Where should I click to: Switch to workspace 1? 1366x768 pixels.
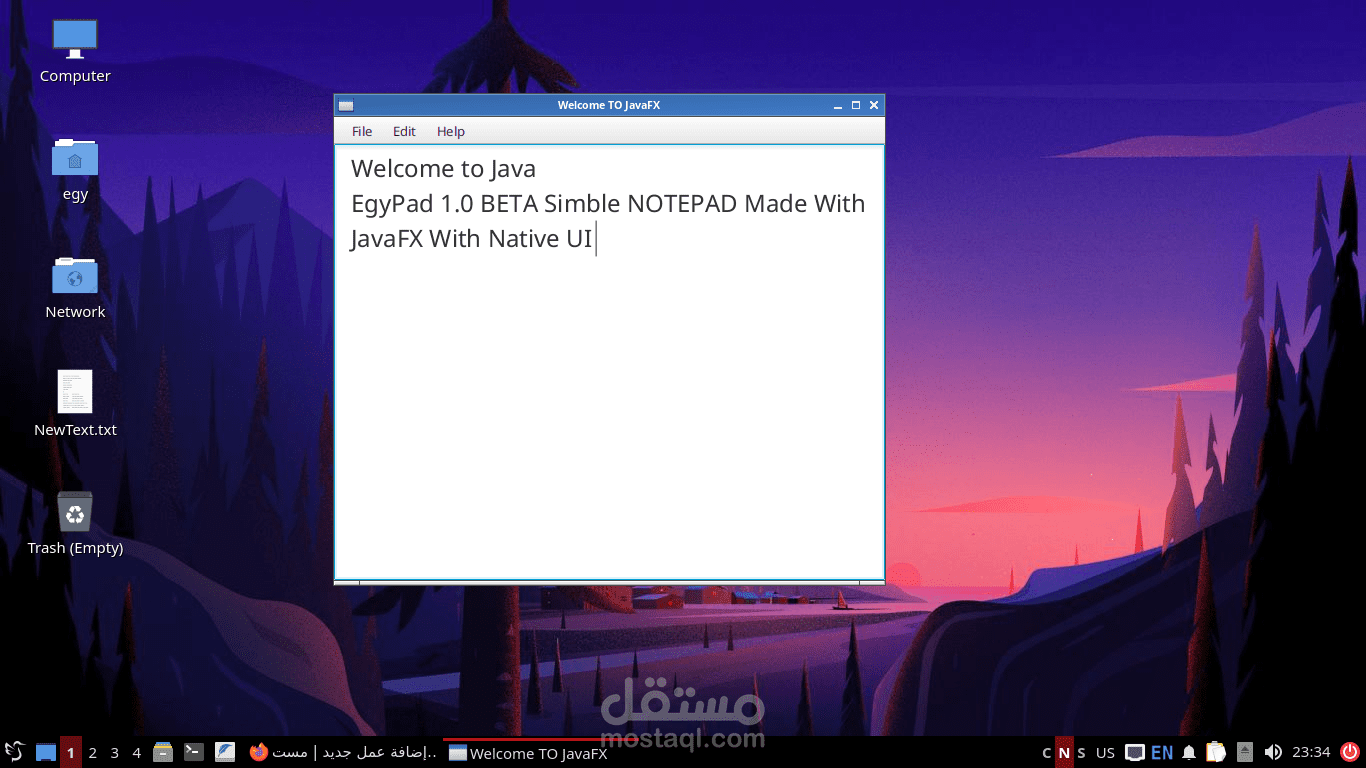70,752
